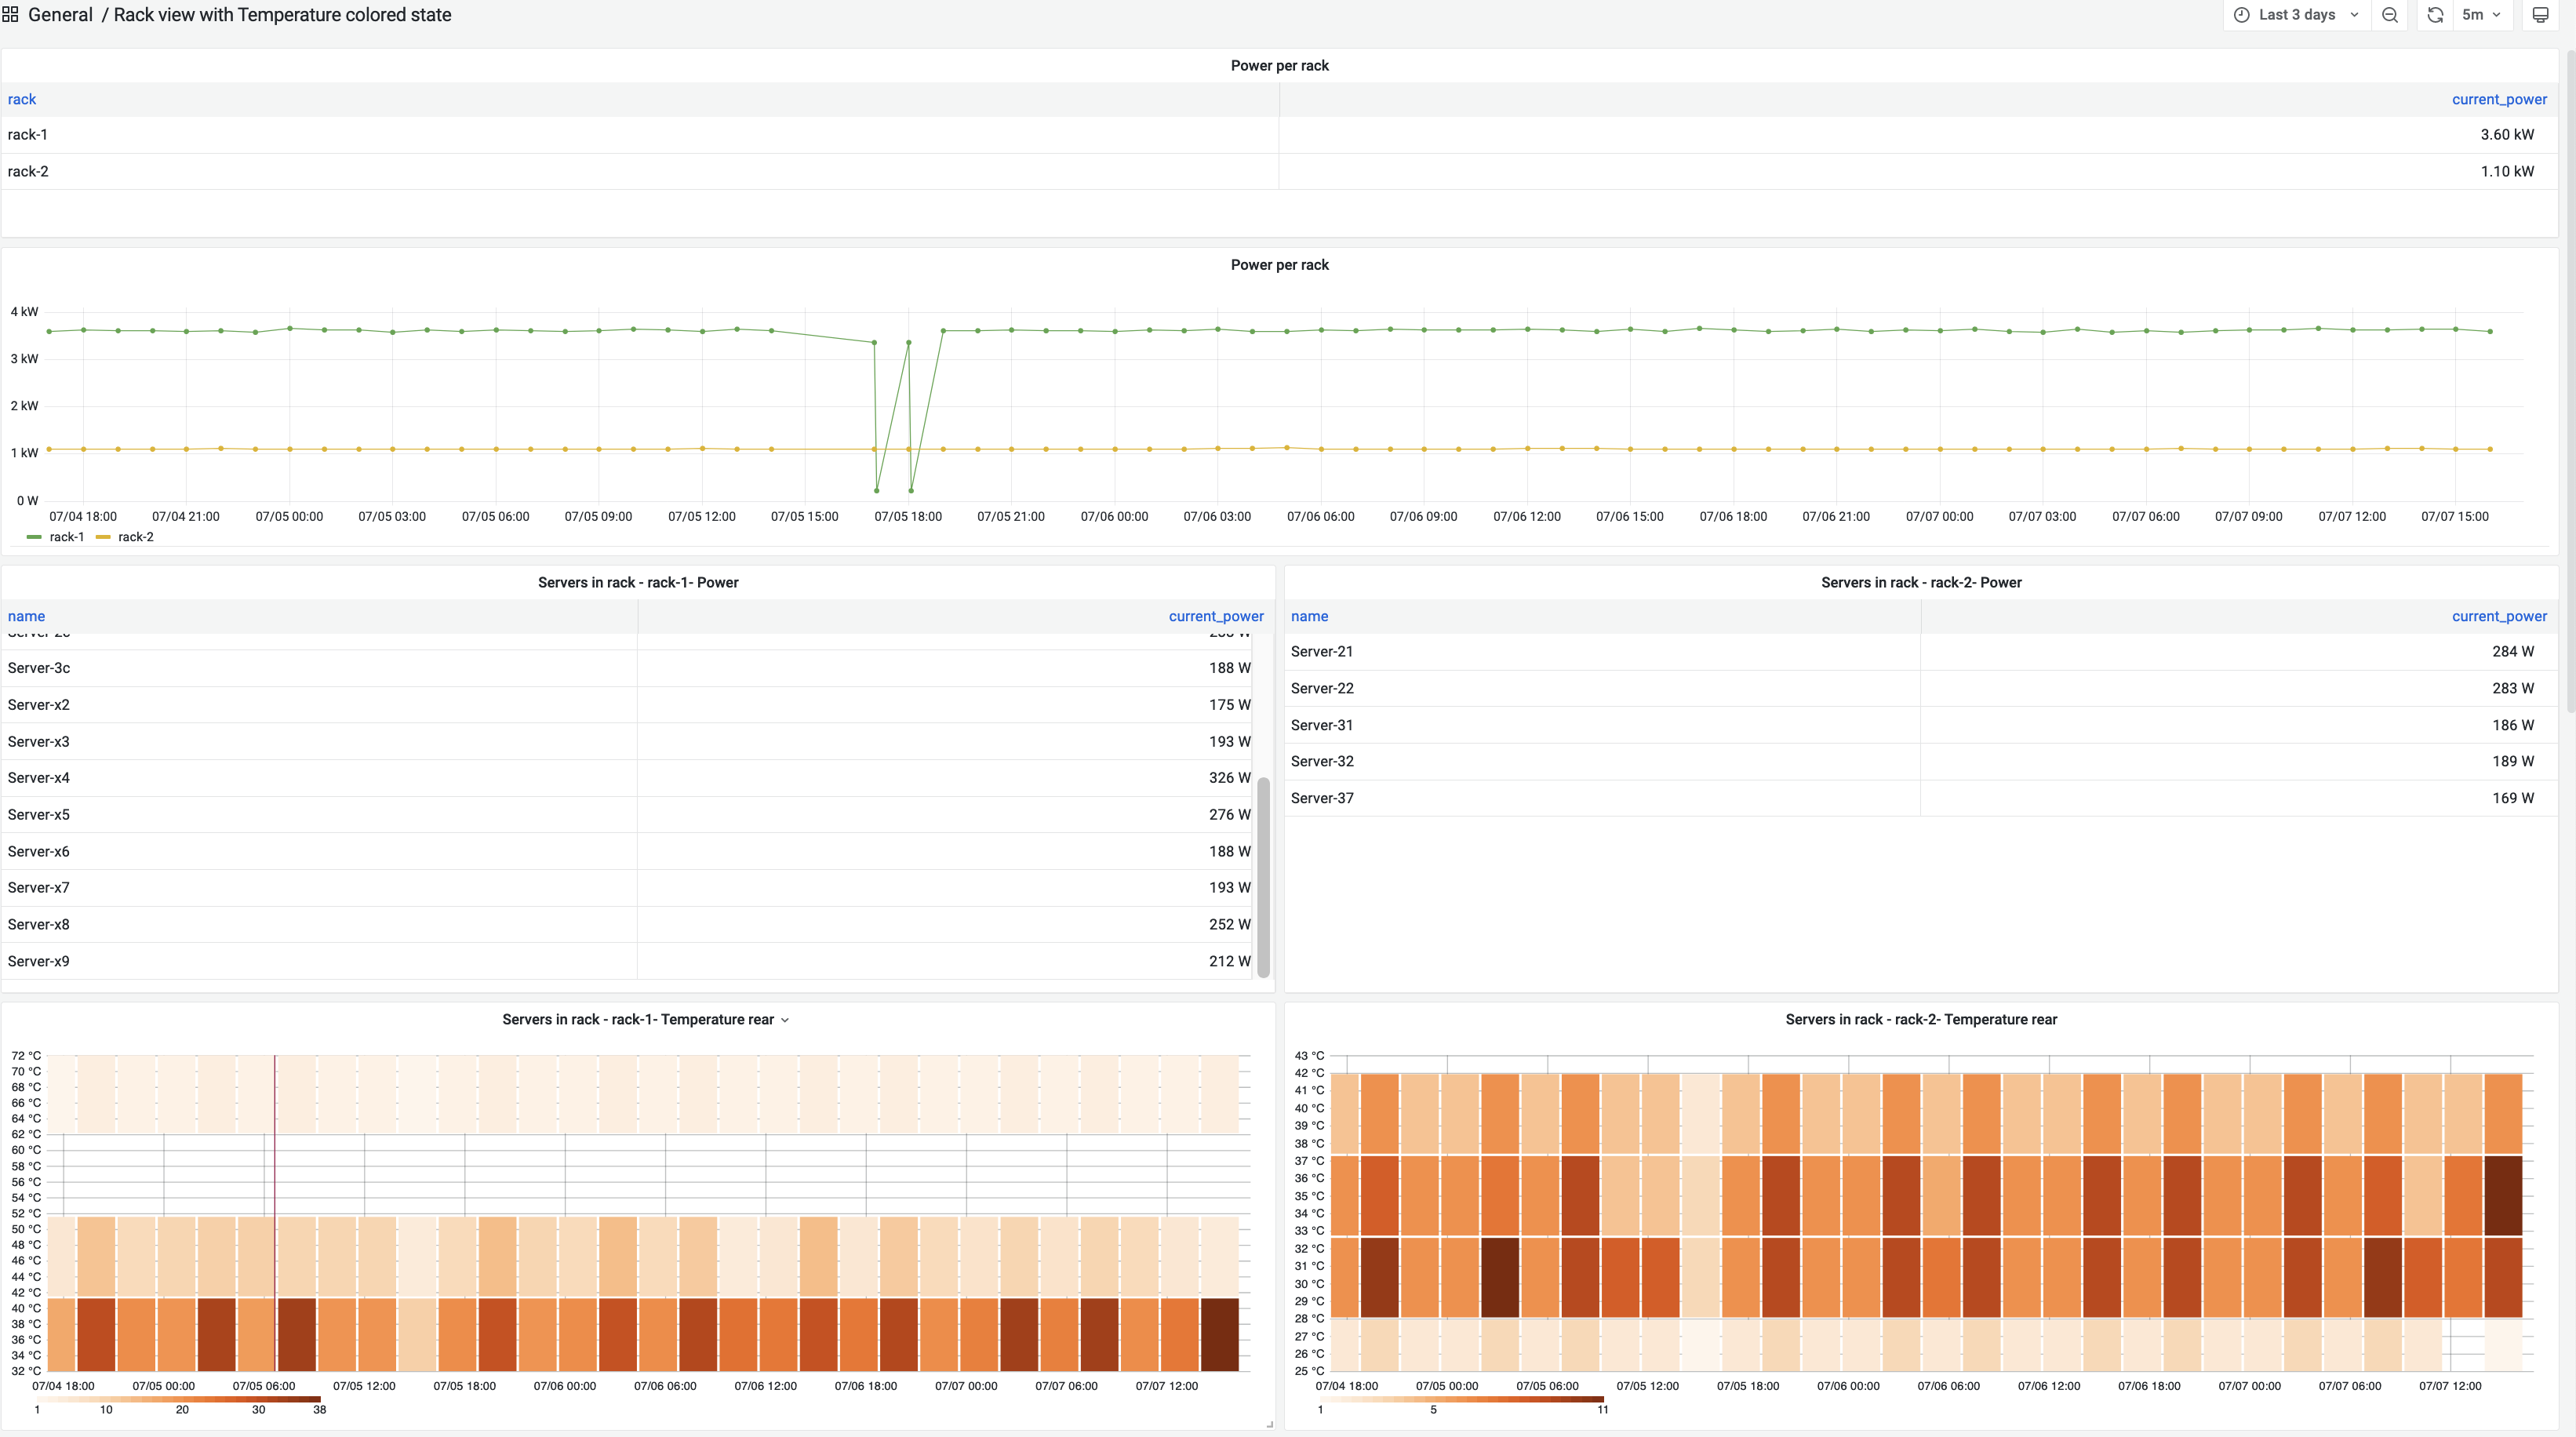This screenshot has height=1437, width=2576.
Task: Click the Power per rack graph panel title
Action: click(x=1279, y=265)
